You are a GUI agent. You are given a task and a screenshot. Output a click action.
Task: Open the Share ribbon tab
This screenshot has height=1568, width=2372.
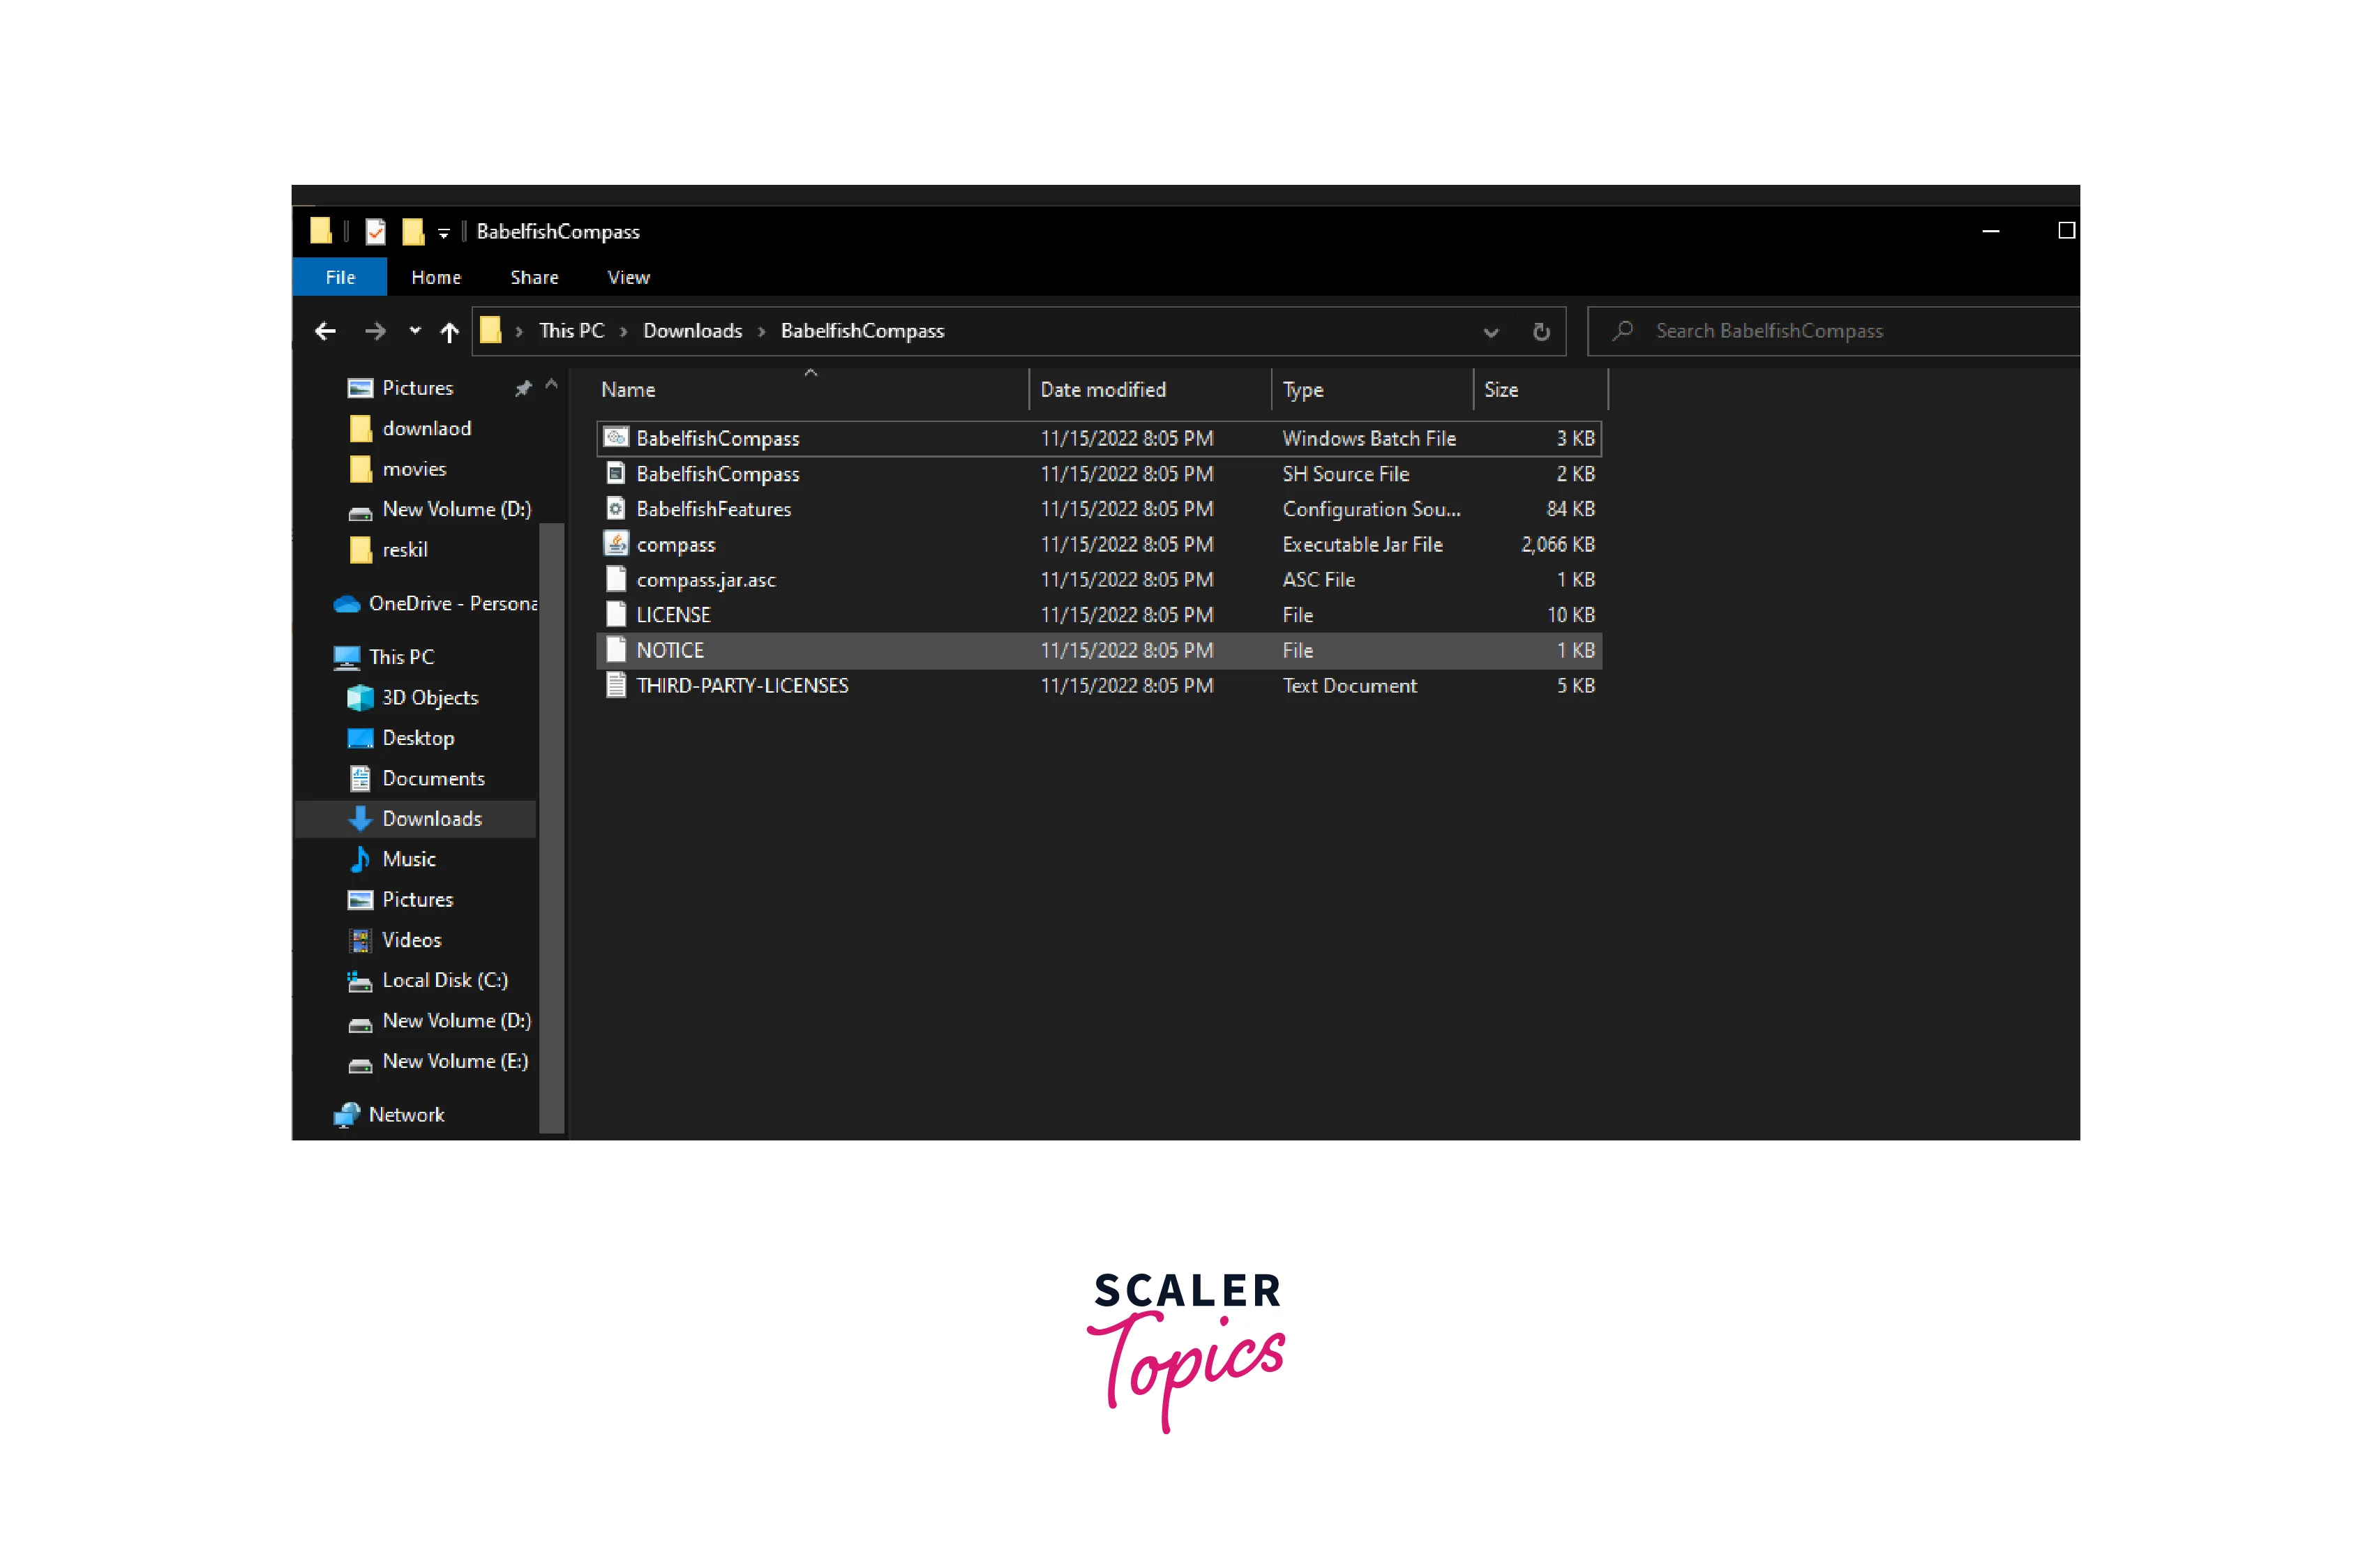[534, 277]
